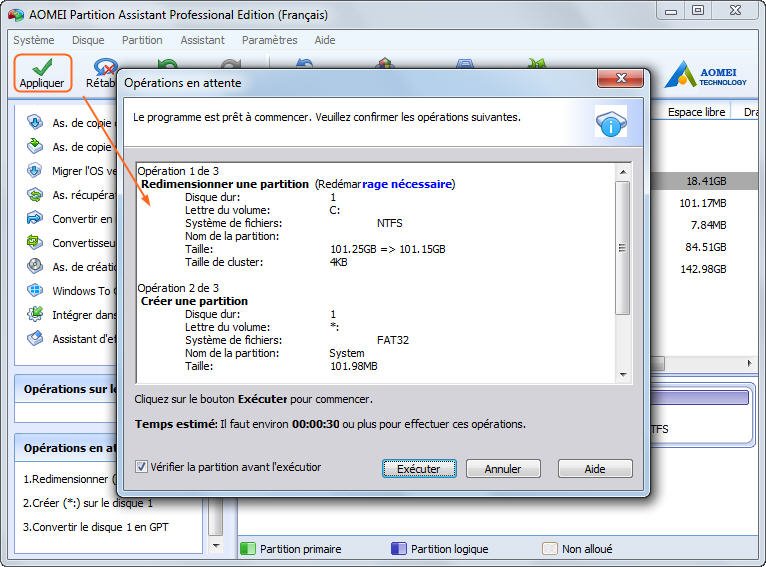
Task: Click the Intégrer dans sidebar icon
Action: tap(35, 314)
